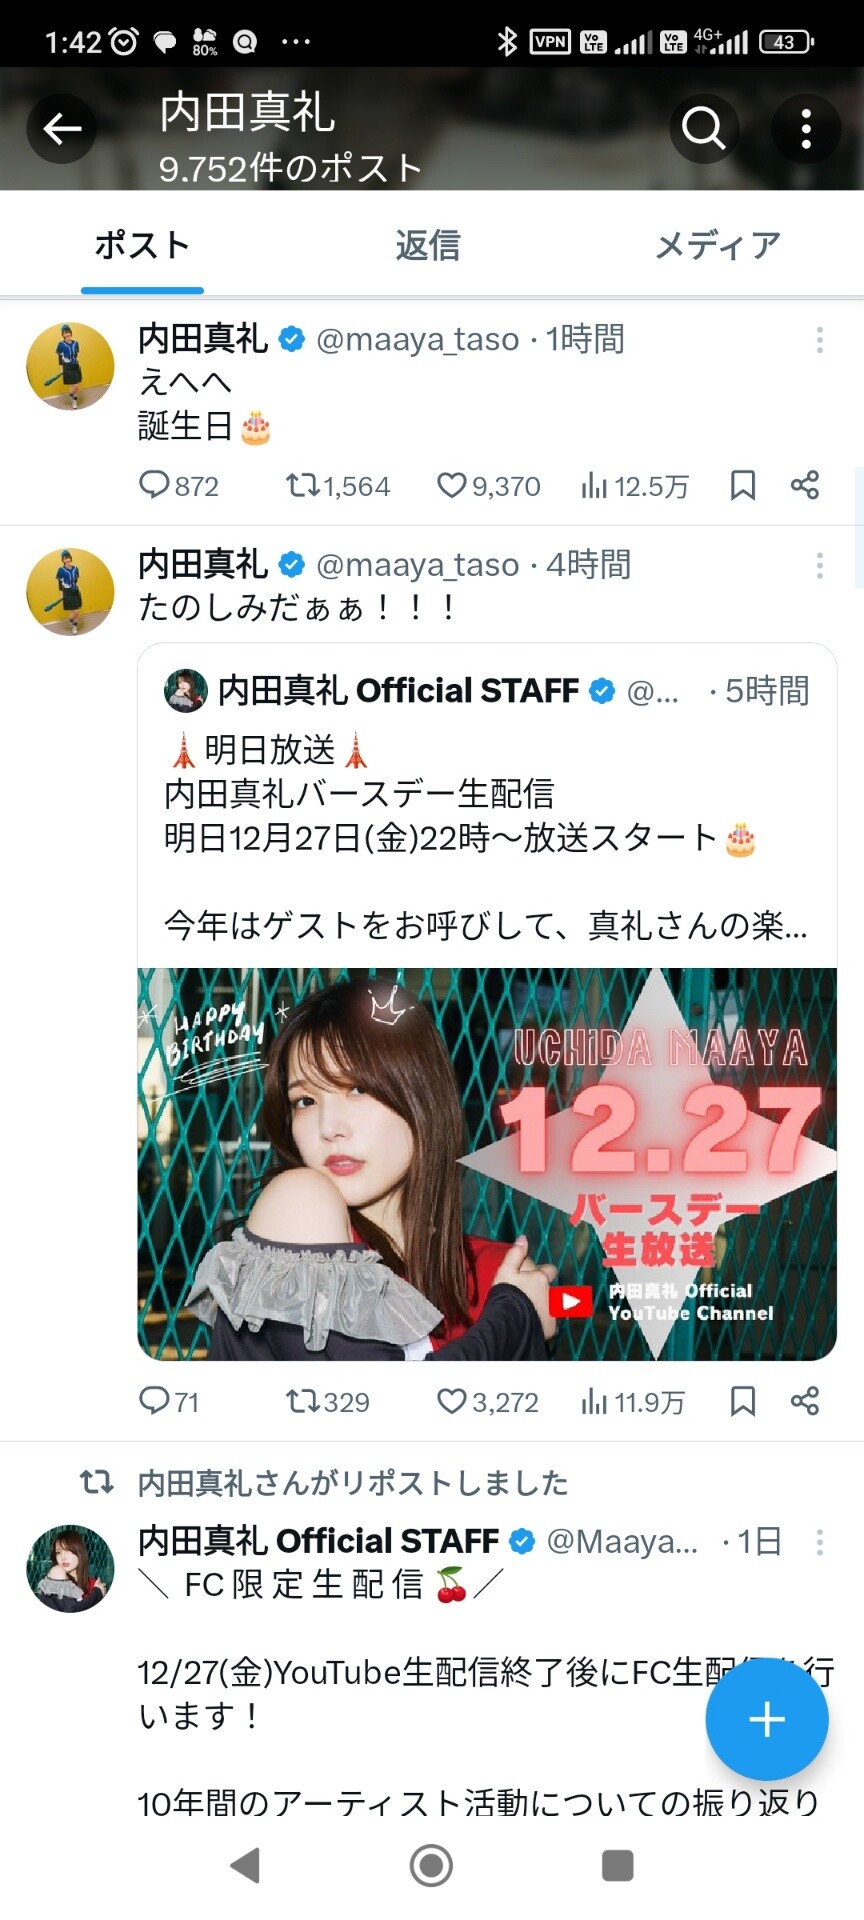Switch to the 返信 tab
The width and height of the screenshot is (864, 1920).
pos(428,246)
